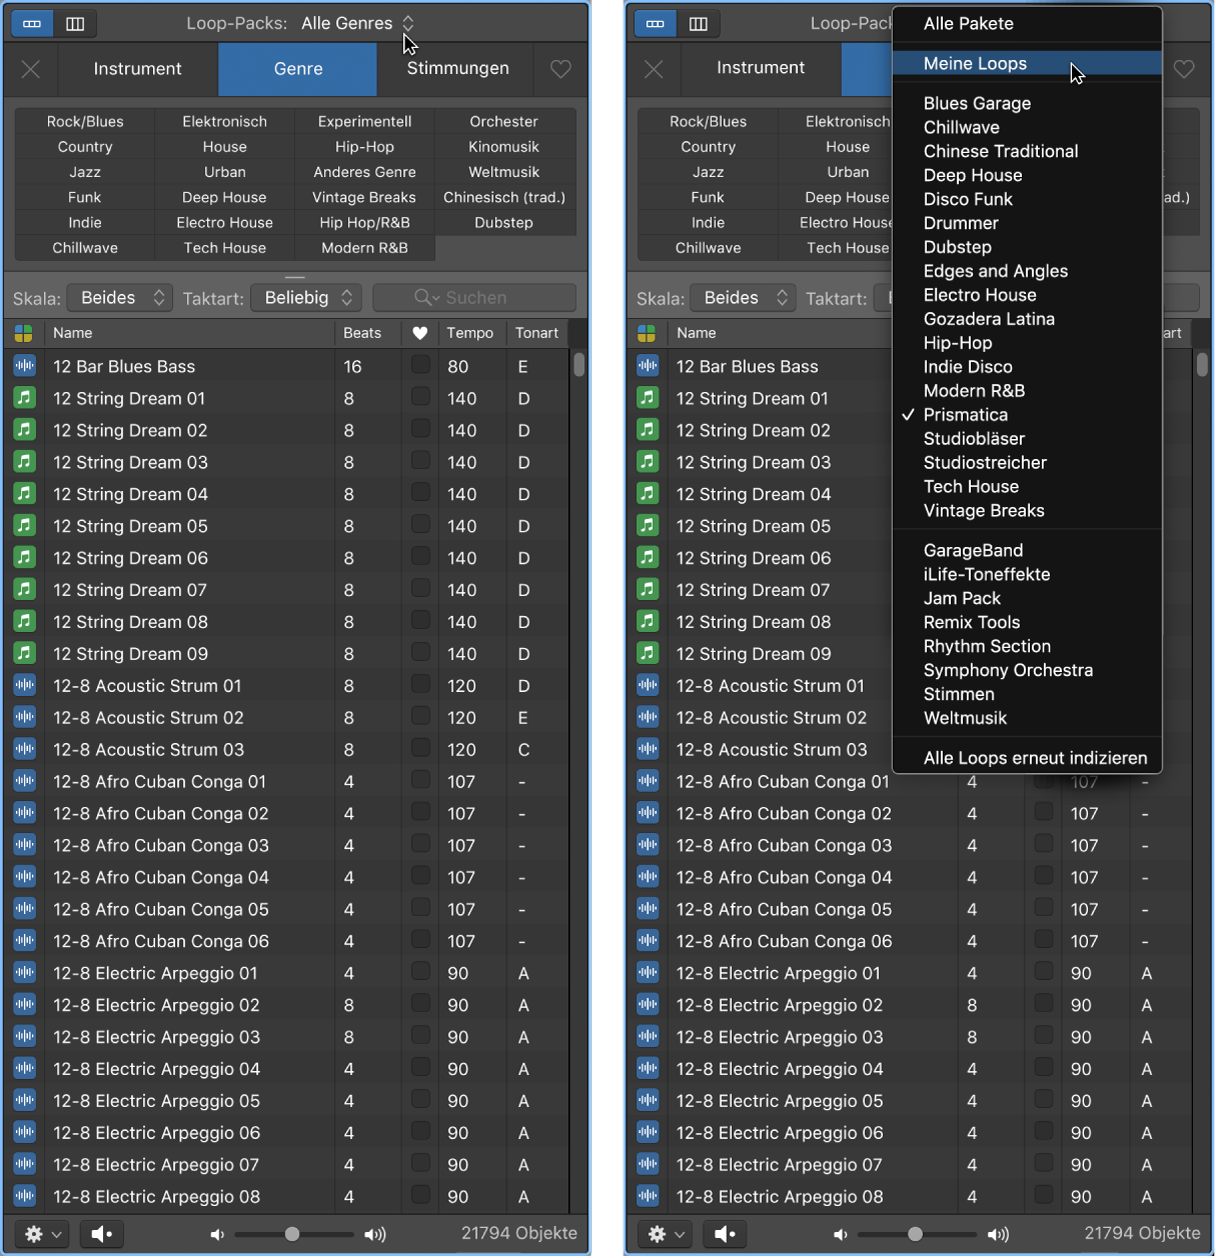
Task: Switch to button view icon in left panel
Action: point(32,23)
